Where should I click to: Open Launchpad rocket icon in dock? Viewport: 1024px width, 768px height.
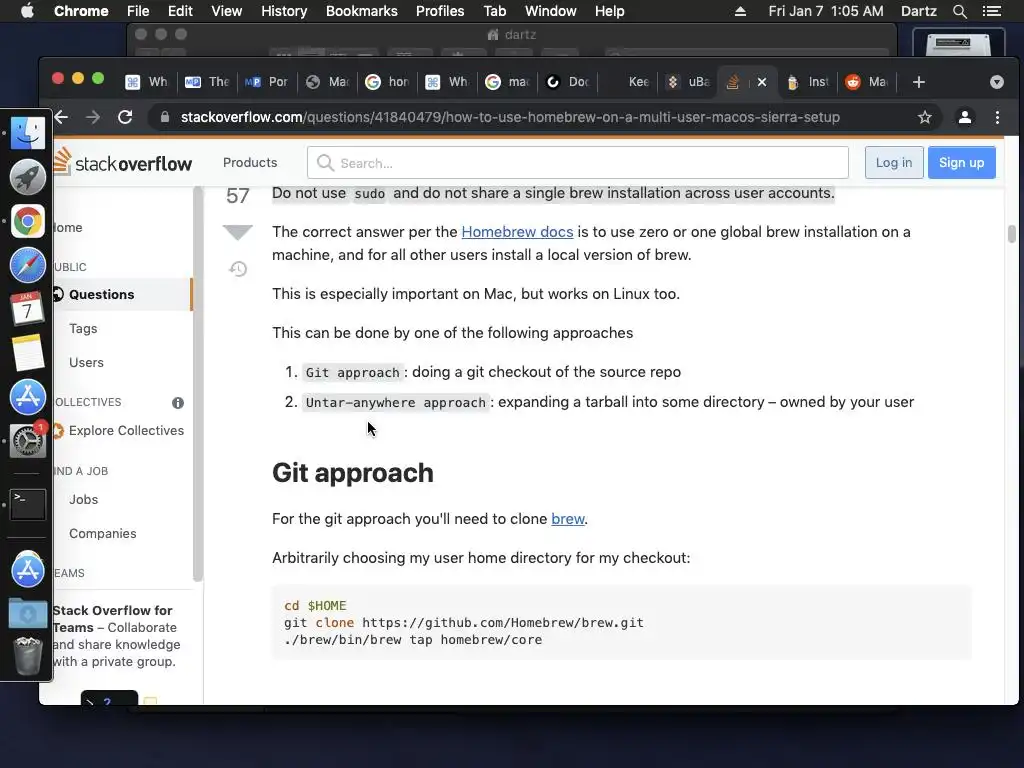click(27, 177)
